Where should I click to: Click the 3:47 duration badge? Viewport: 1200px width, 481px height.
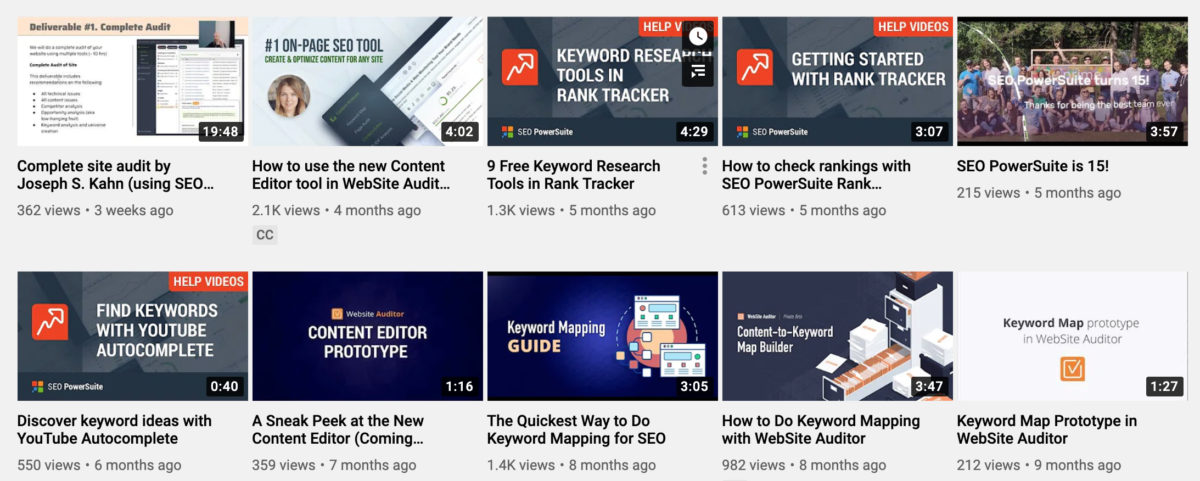coord(929,386)
